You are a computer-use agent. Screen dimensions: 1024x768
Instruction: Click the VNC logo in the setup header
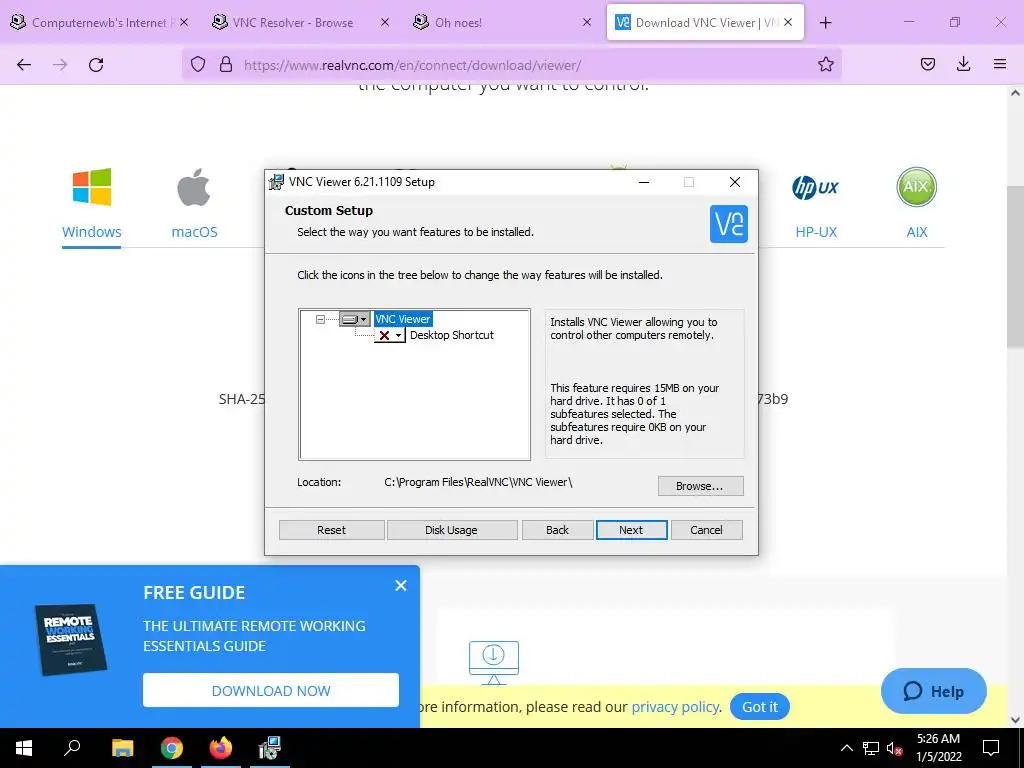(729, 224)
